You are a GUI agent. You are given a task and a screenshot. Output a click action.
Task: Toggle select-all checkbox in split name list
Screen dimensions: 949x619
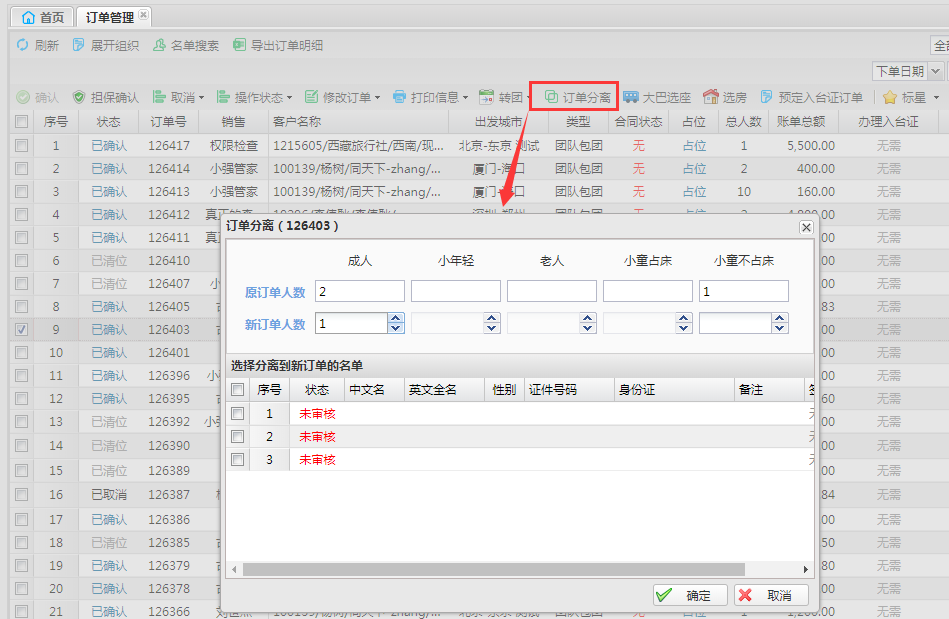tap(238, 390)
